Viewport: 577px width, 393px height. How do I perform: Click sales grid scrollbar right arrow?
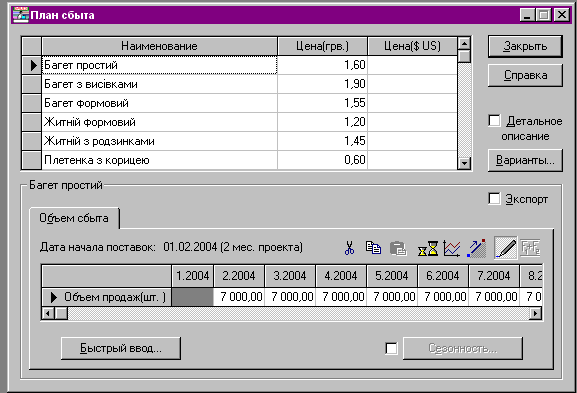tap(535, 313)
